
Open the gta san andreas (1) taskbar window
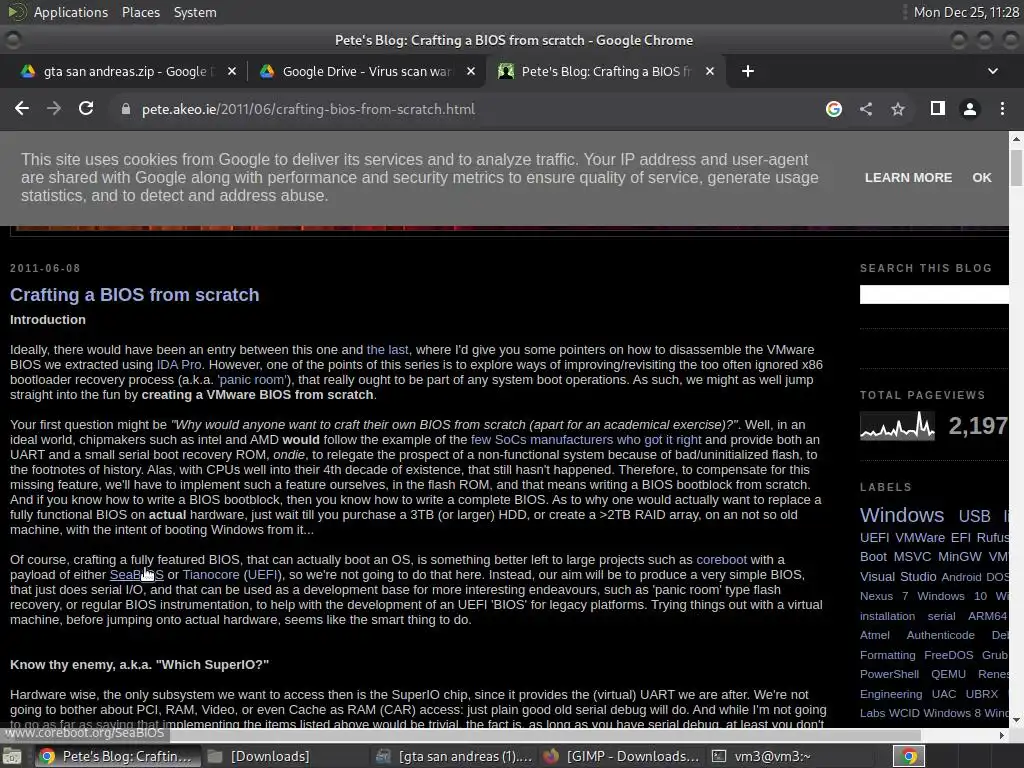click(x=453, y=756)
